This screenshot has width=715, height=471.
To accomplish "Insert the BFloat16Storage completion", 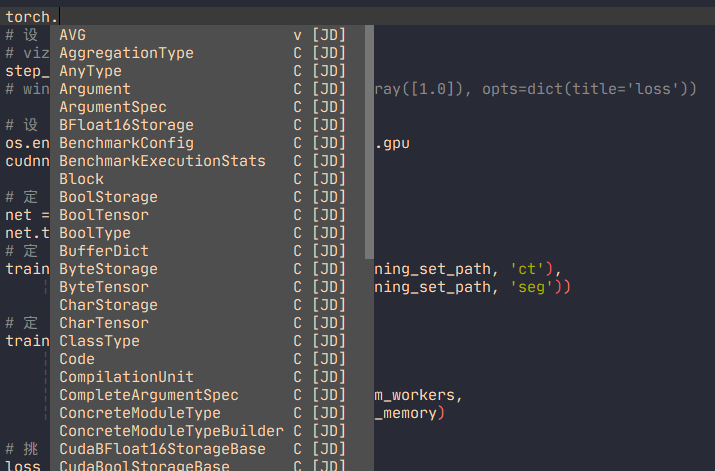I will 126,125.
